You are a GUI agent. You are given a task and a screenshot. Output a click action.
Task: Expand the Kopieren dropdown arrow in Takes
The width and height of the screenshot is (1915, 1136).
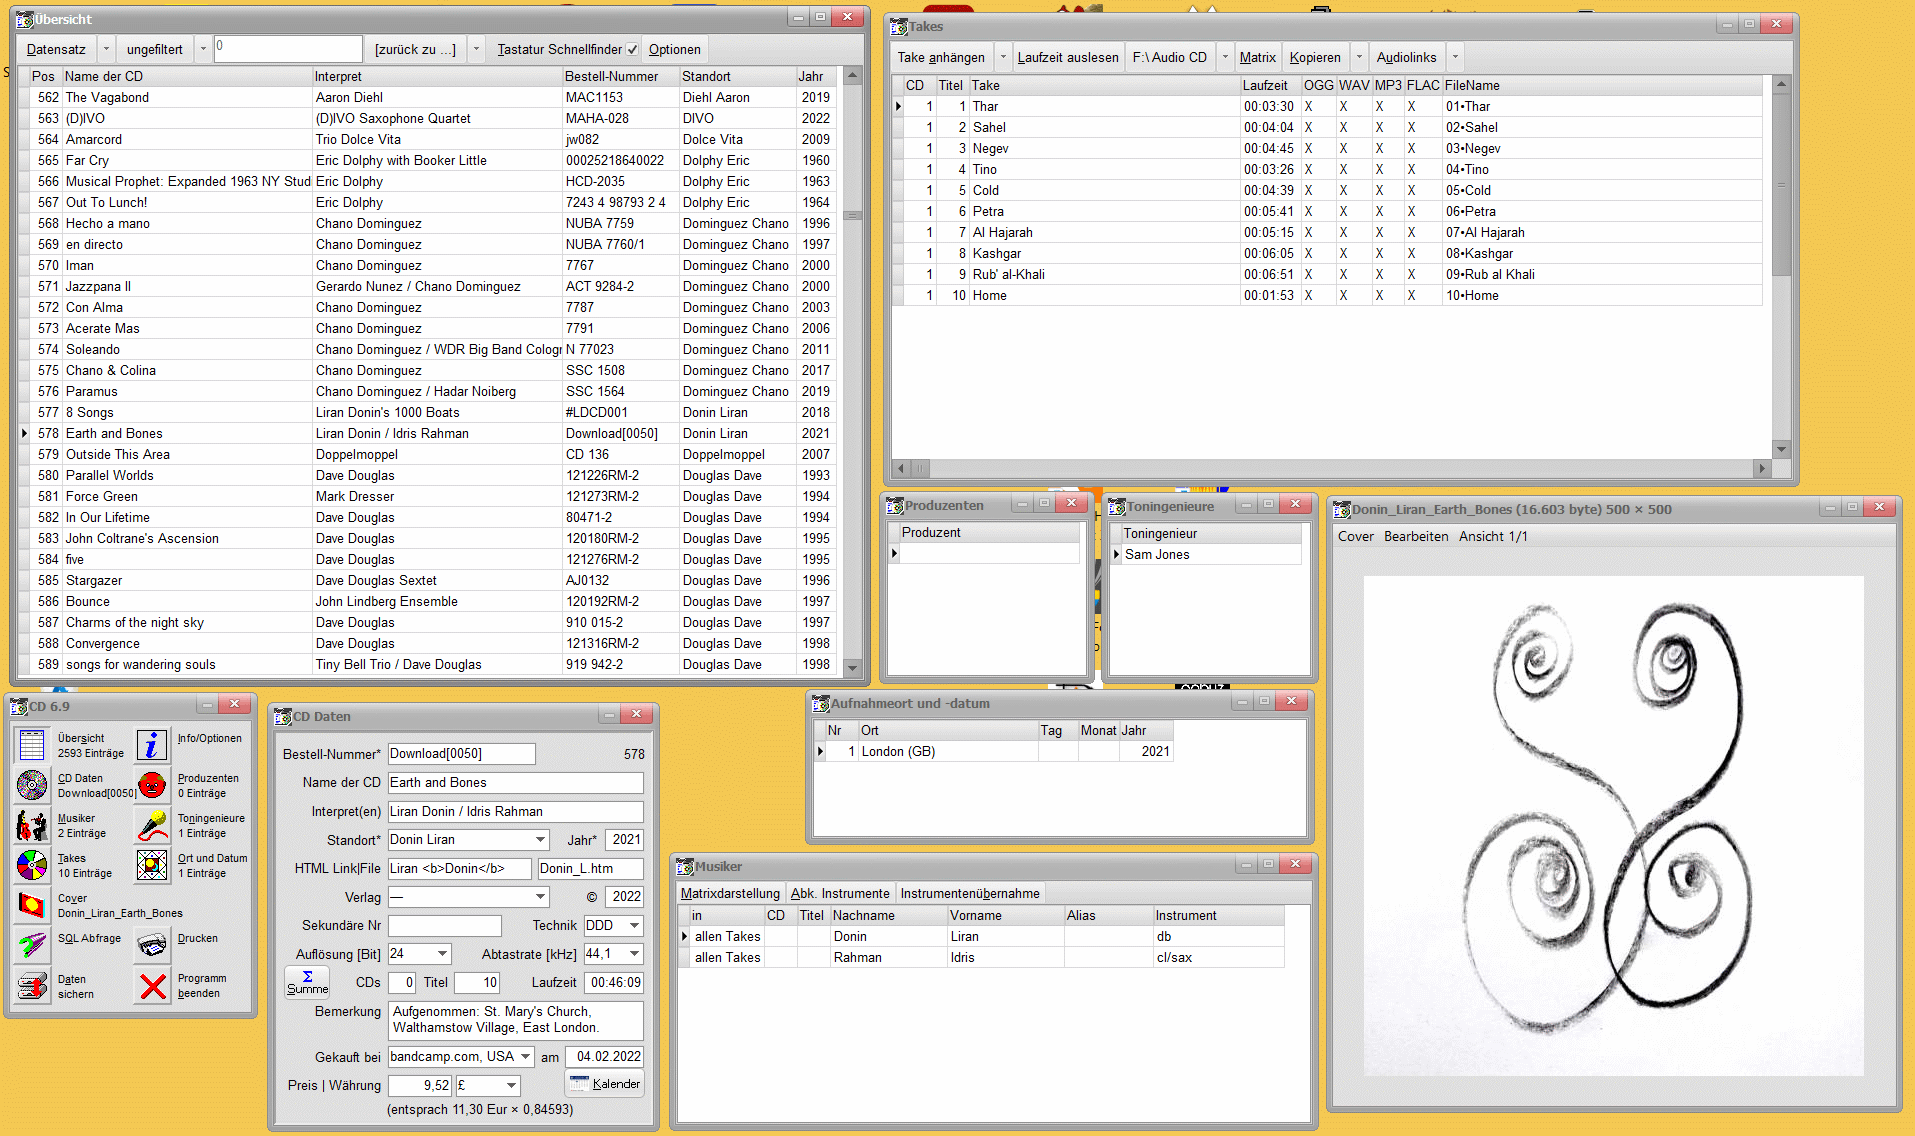[x=1359, y=57]
